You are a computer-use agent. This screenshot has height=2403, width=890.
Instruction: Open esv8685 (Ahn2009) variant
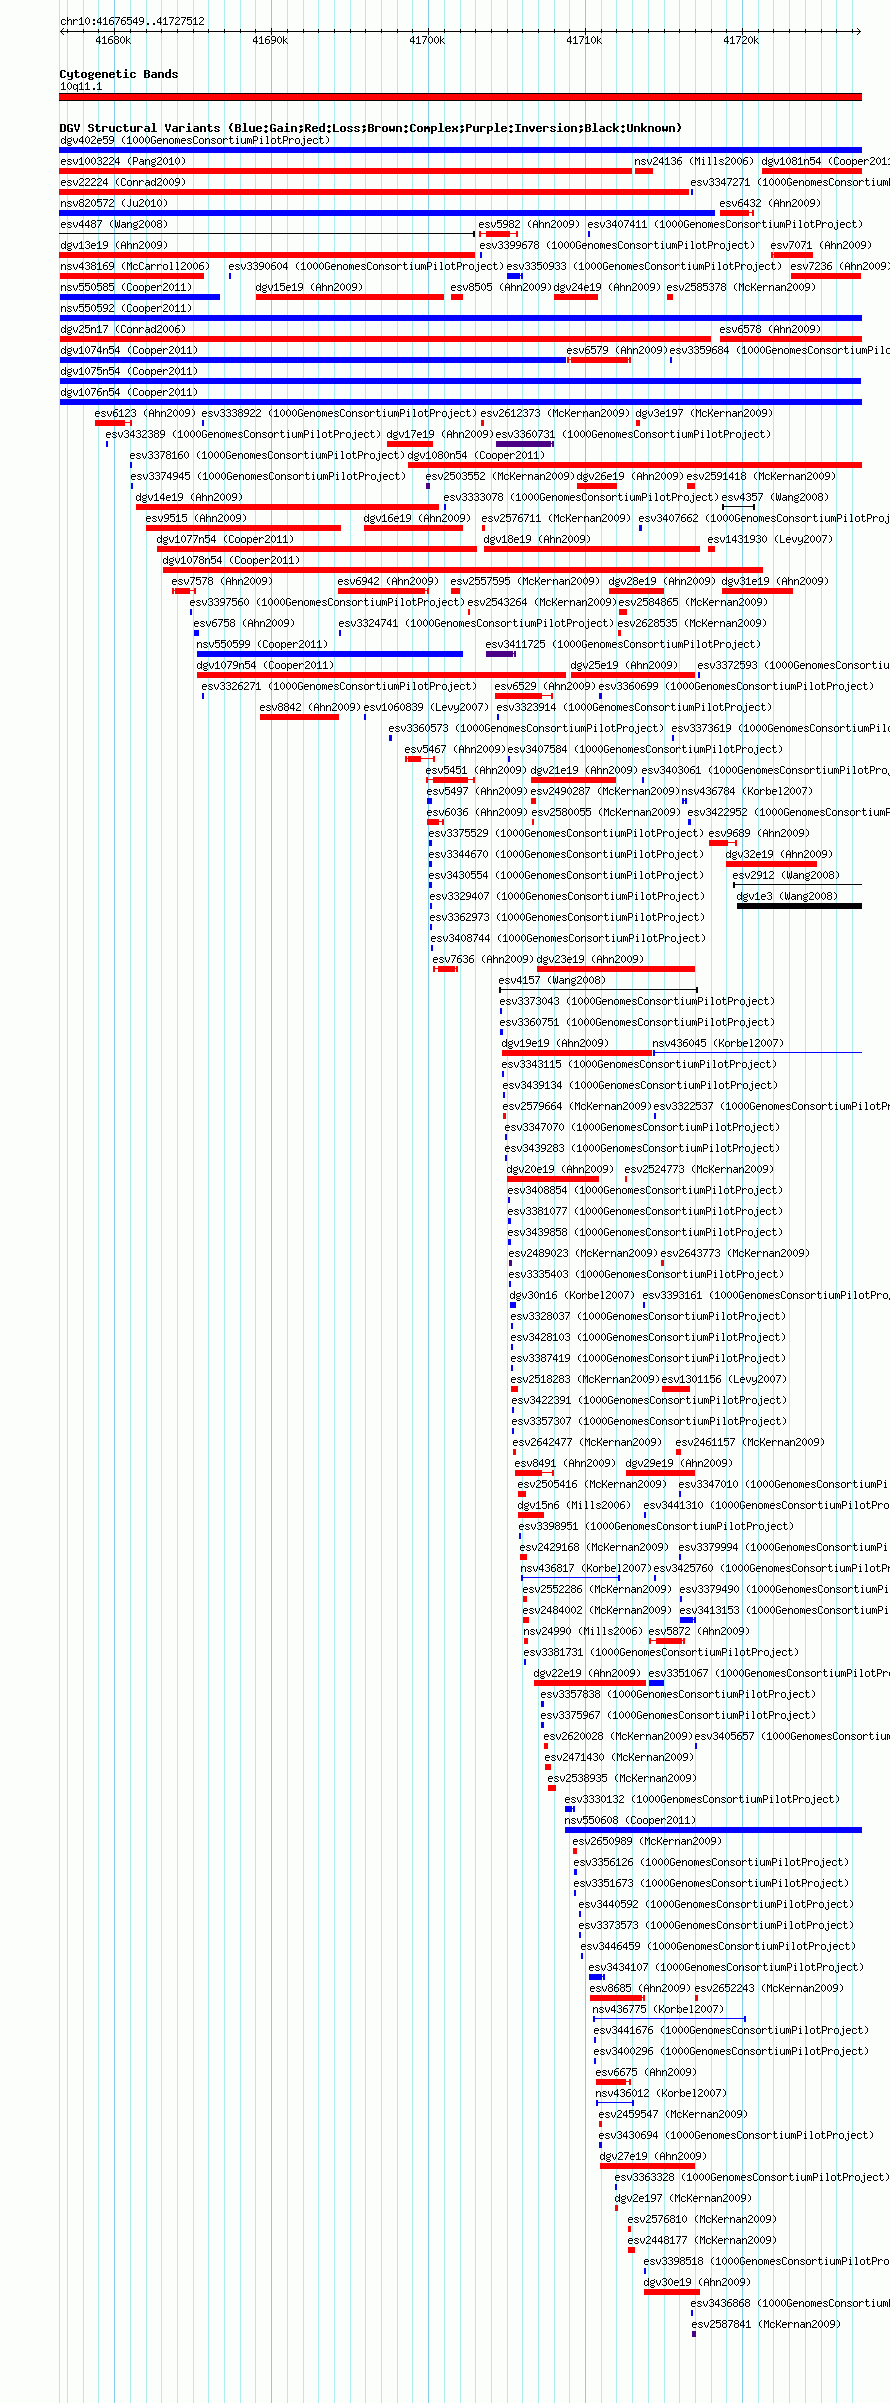(x=640, y=1988)
